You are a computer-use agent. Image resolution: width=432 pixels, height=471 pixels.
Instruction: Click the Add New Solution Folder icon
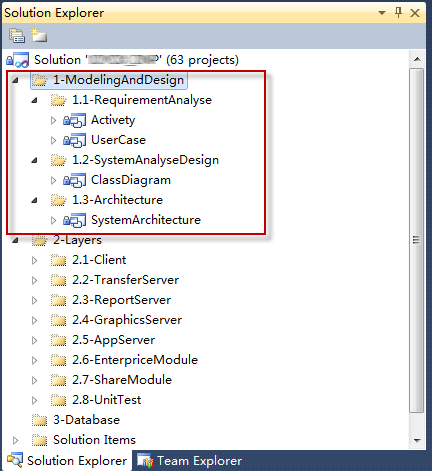point(39,35)
